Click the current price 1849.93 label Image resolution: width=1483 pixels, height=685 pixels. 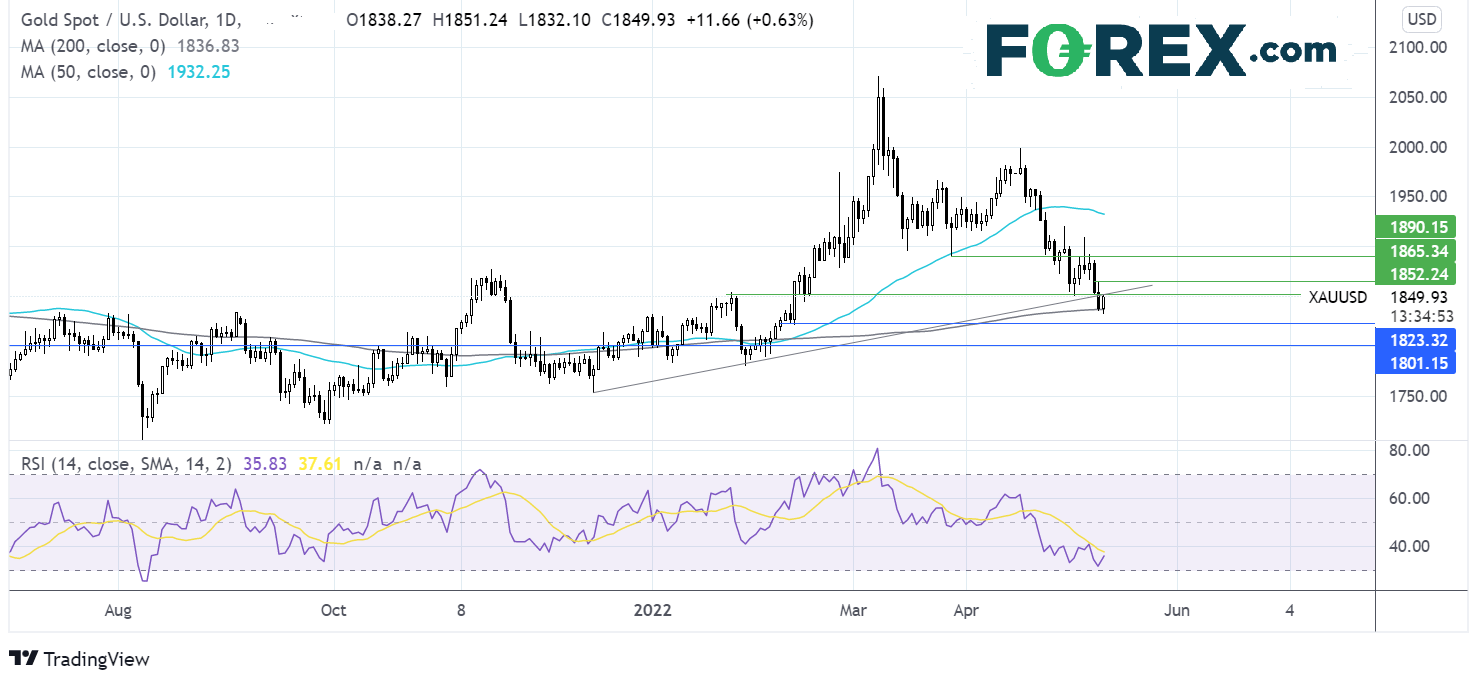click(x=1419, y=297)
